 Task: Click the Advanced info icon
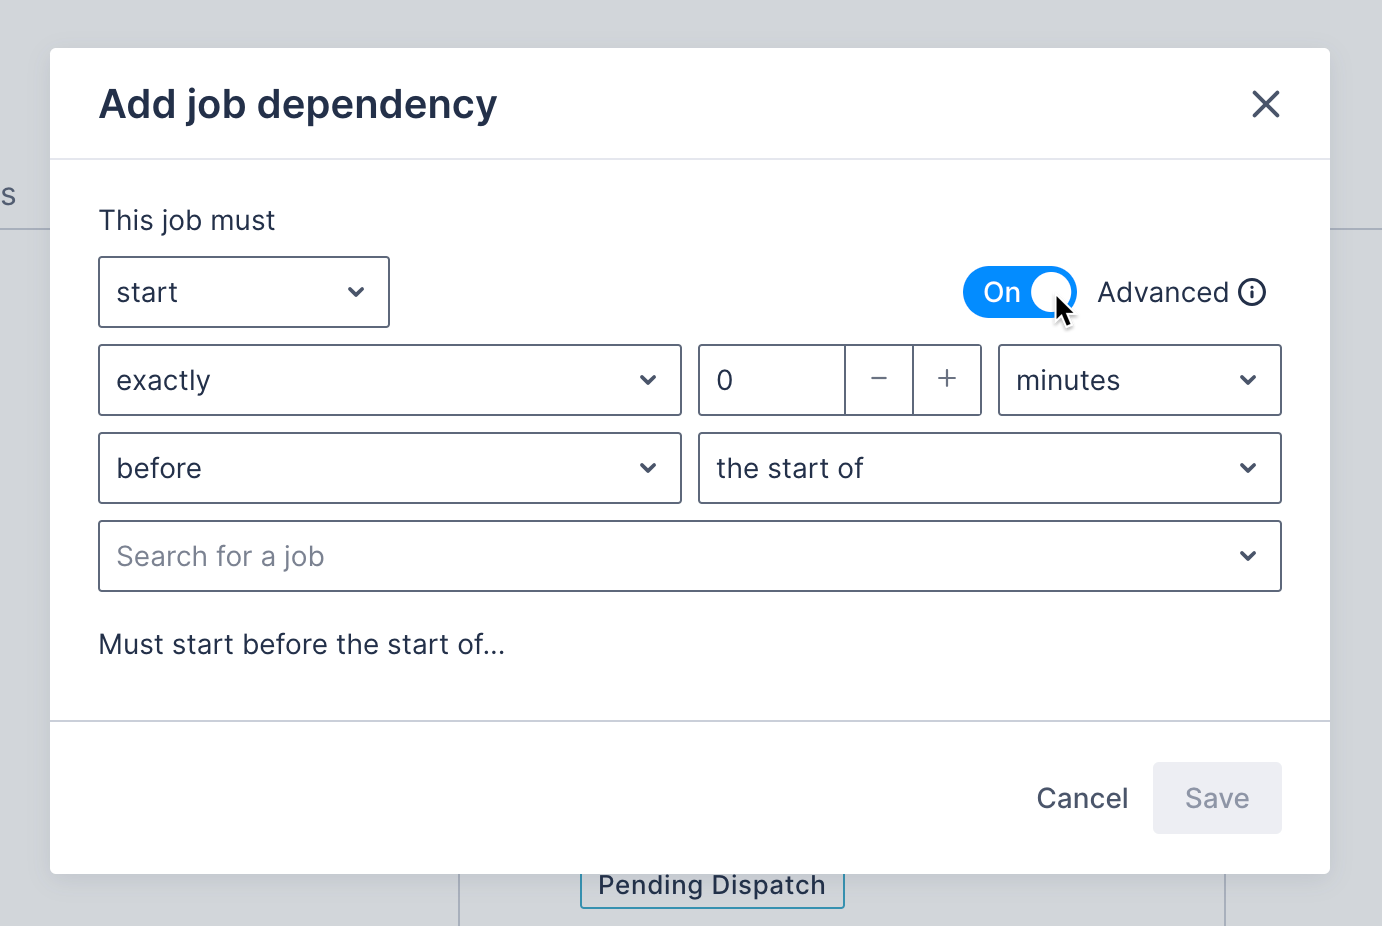click(x=1253, y=292)
